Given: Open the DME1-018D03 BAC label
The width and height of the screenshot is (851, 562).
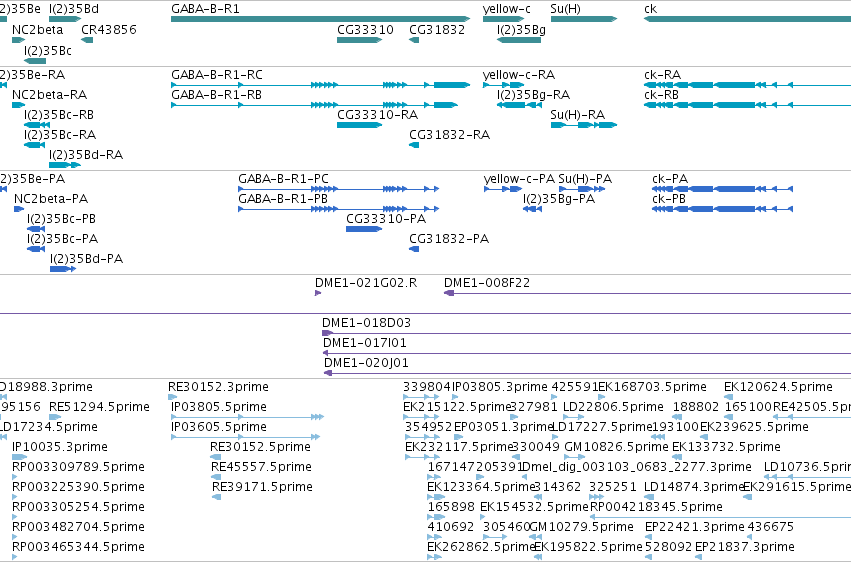Looking at the screenshot, I should [366, 323].
